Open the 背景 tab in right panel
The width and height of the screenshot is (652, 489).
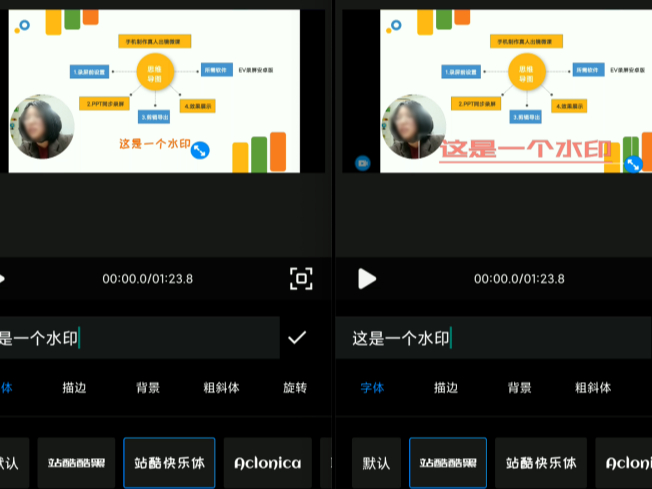pyautogui.click(x=519, y=388)
